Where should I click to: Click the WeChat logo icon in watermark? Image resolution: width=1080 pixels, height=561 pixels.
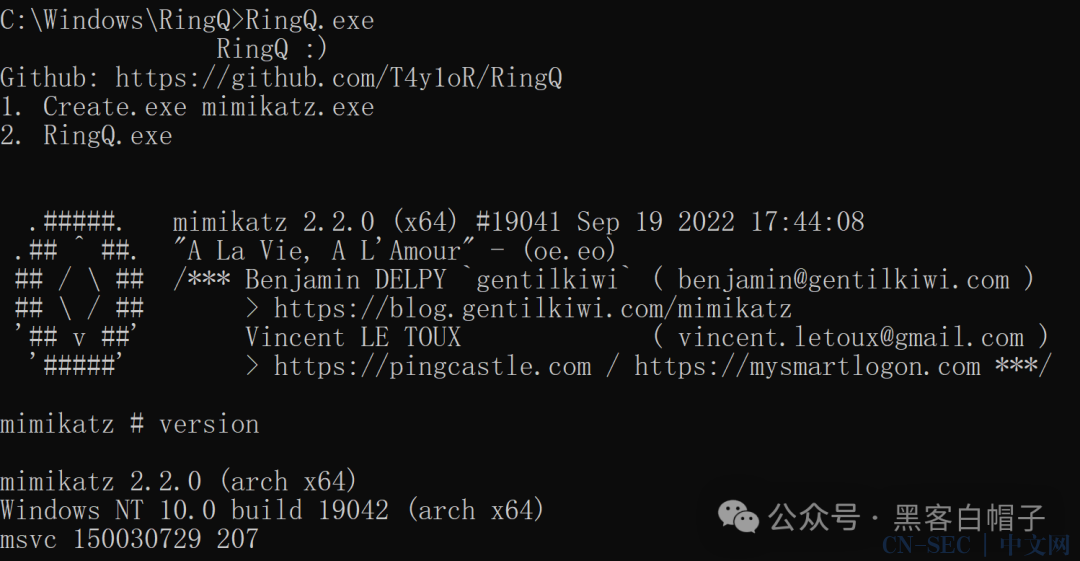tap(738, 517)
